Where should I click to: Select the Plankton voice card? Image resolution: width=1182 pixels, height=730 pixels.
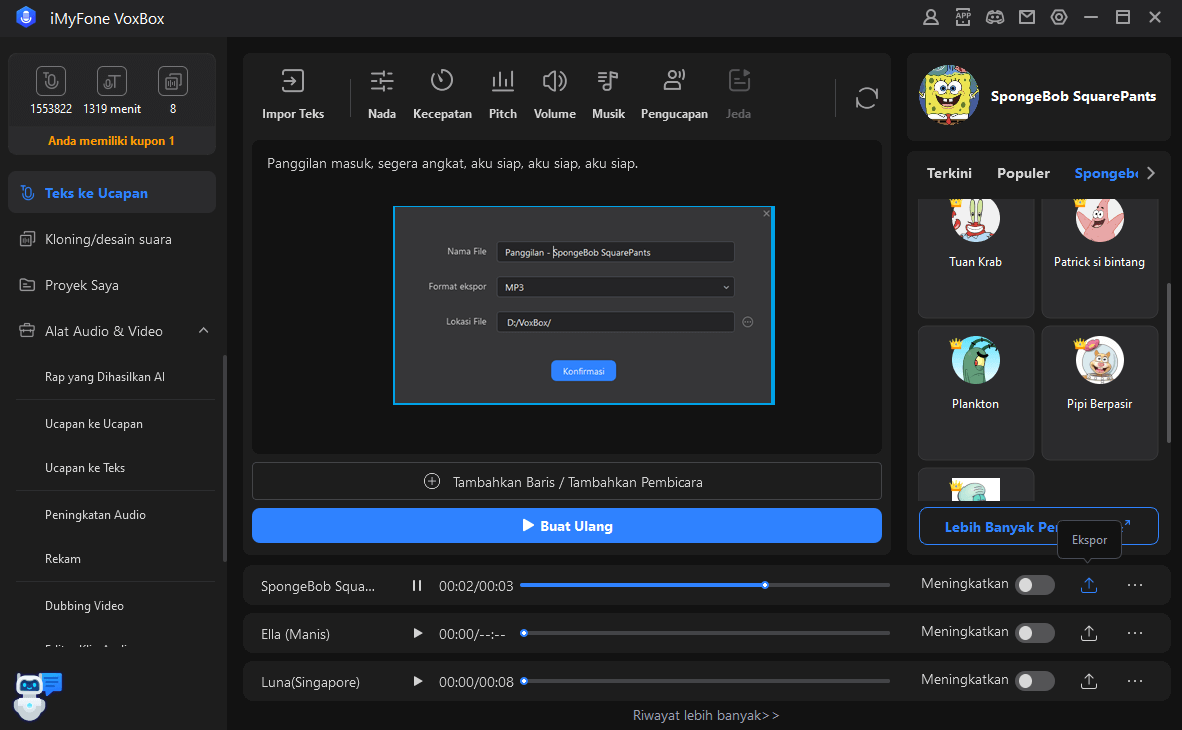click(x=975, y=393)
